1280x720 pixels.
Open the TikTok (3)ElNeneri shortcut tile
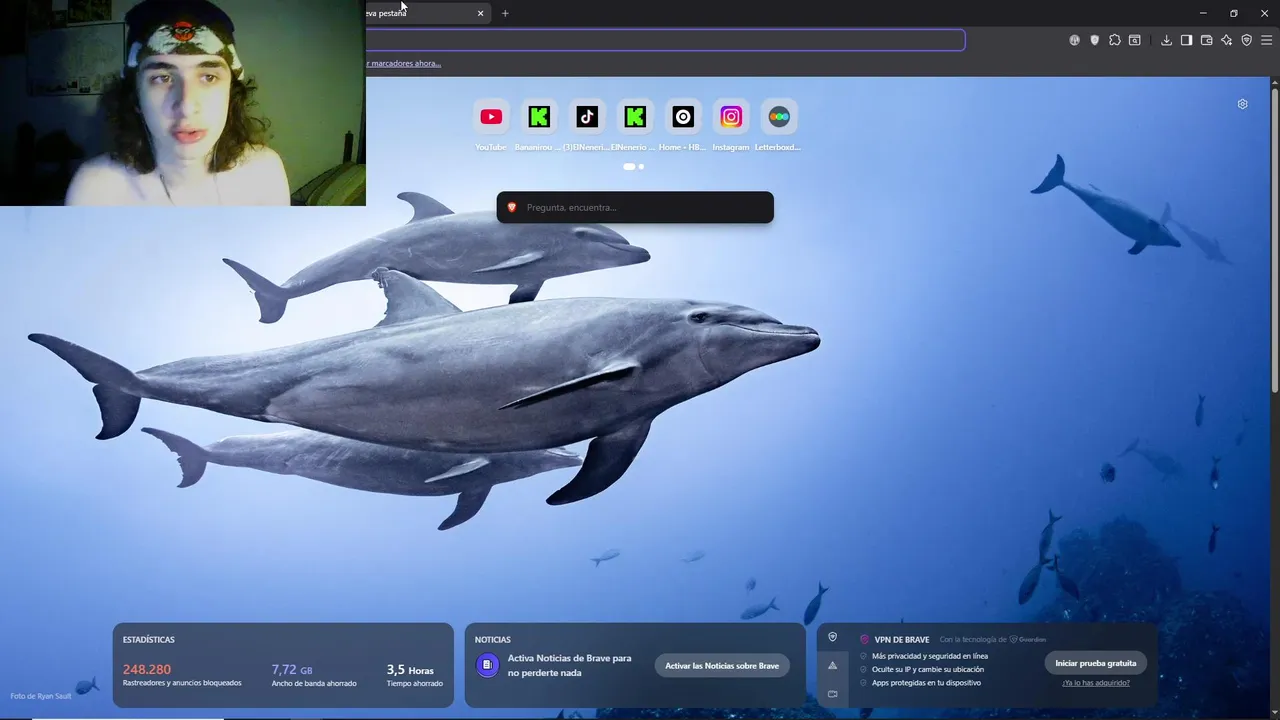587,117
